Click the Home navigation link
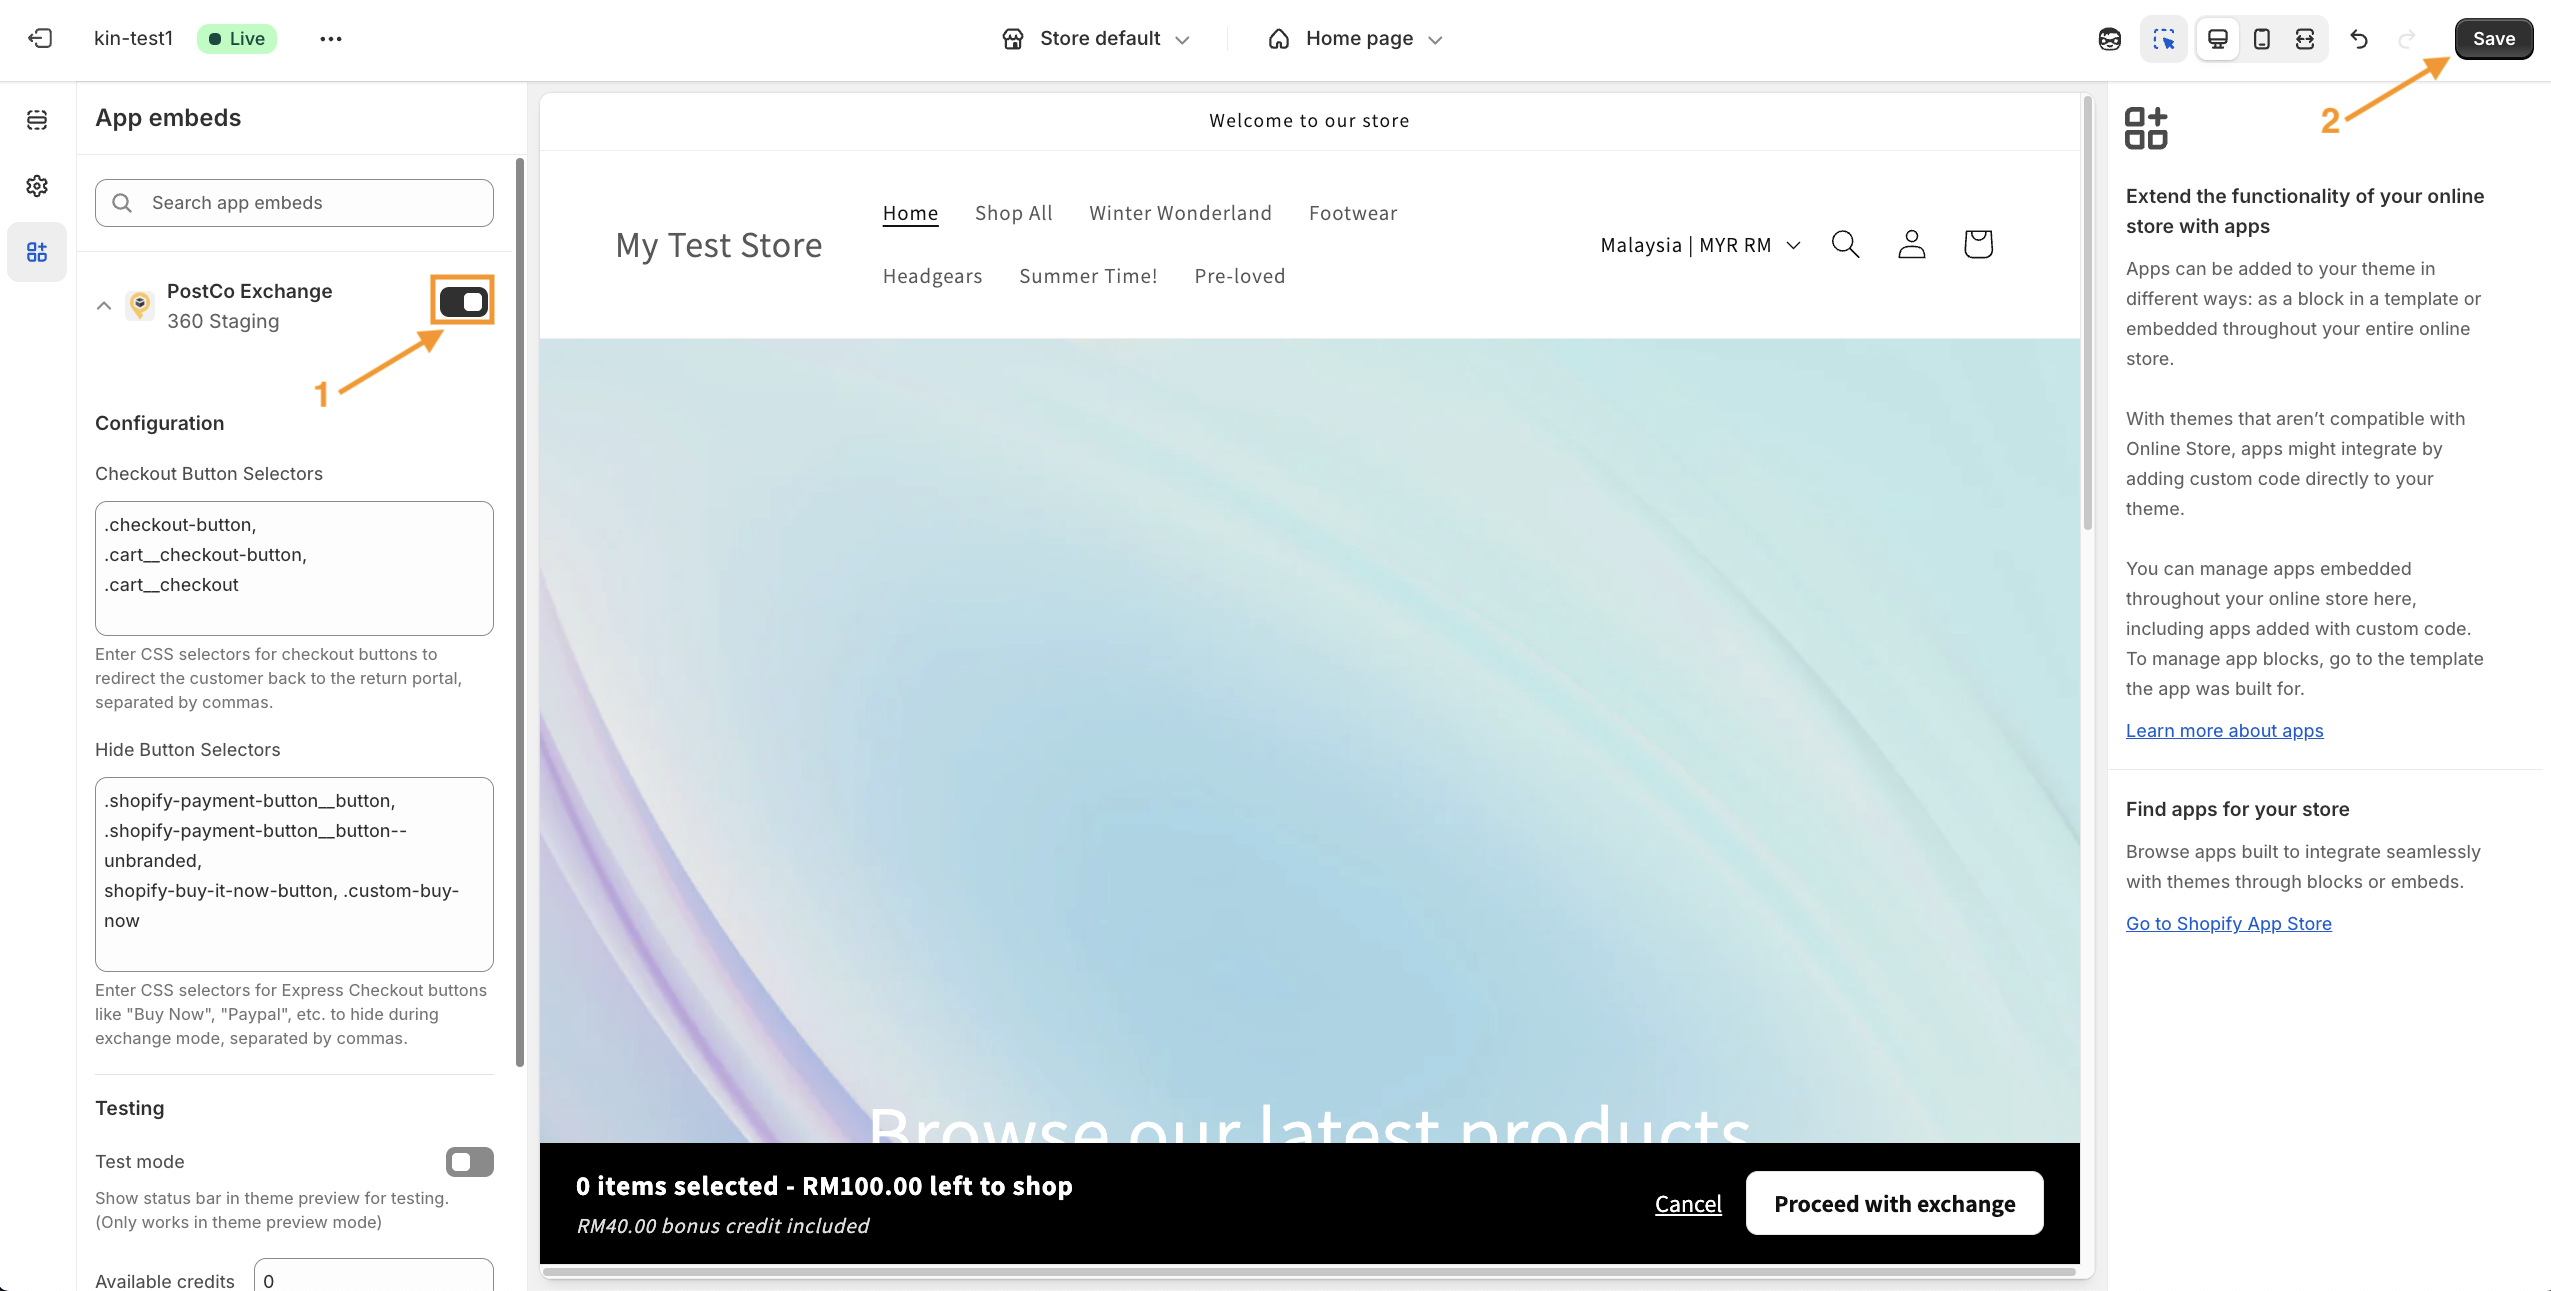The width and height of the screenshot is (2551, 1291). (910, 213)
